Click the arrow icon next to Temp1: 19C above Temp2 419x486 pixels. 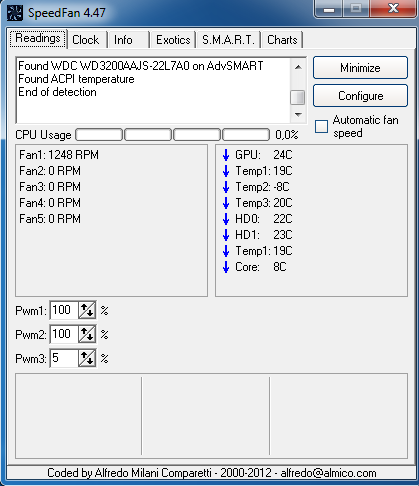[x=226, y=171]
